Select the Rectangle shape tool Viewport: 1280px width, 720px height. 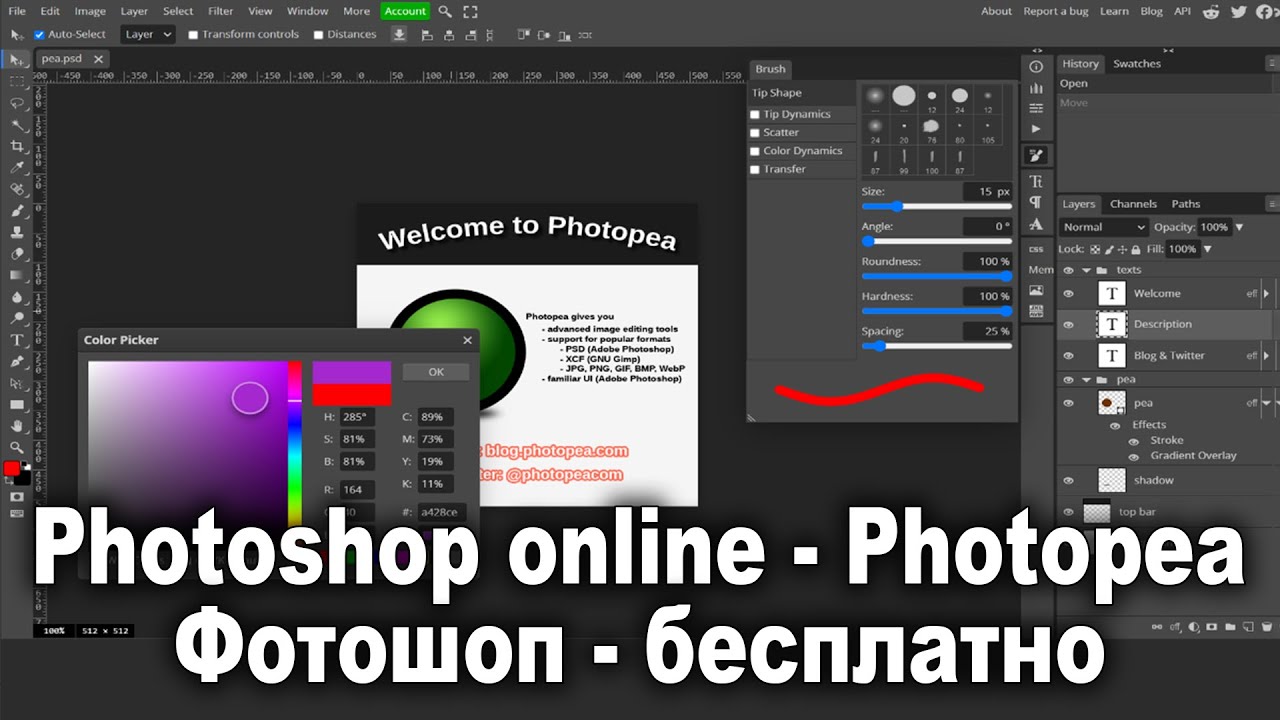(x=17, y=404)
